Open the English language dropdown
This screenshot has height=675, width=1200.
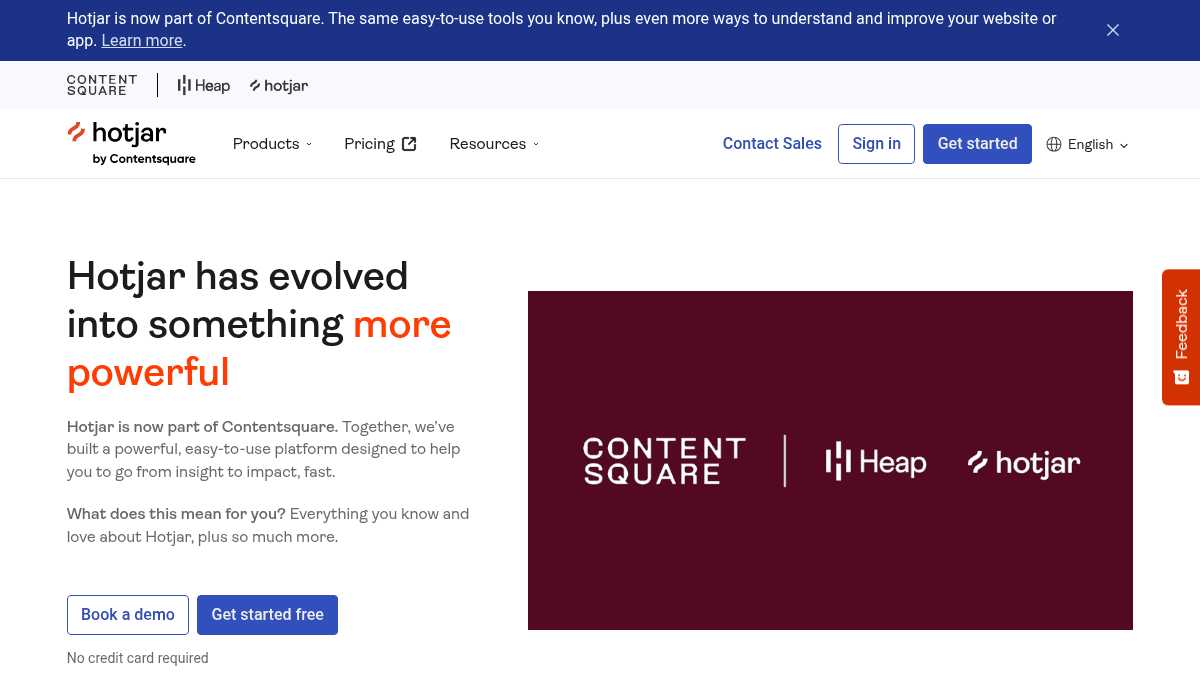(1088, 144)
